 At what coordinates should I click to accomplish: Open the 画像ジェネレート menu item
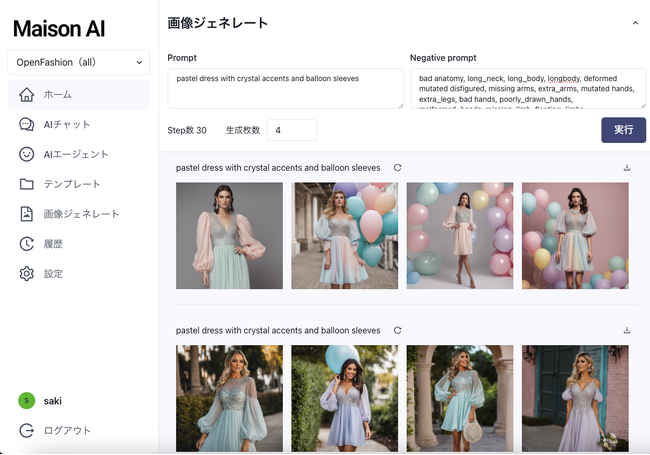(80, 214)
